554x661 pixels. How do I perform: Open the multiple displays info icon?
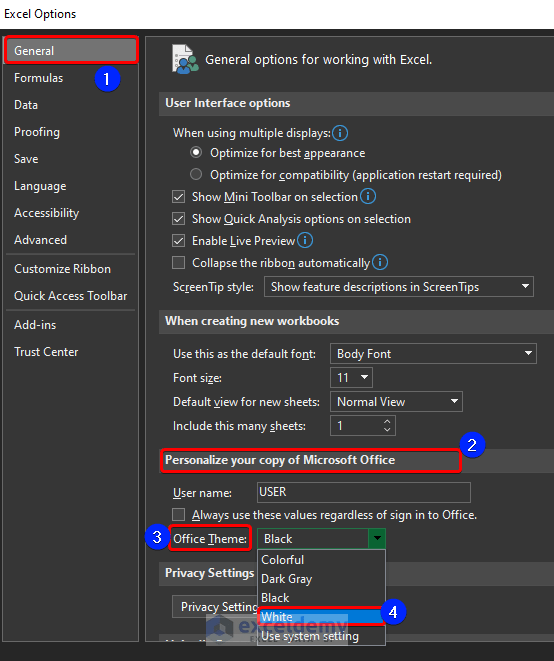340,133
